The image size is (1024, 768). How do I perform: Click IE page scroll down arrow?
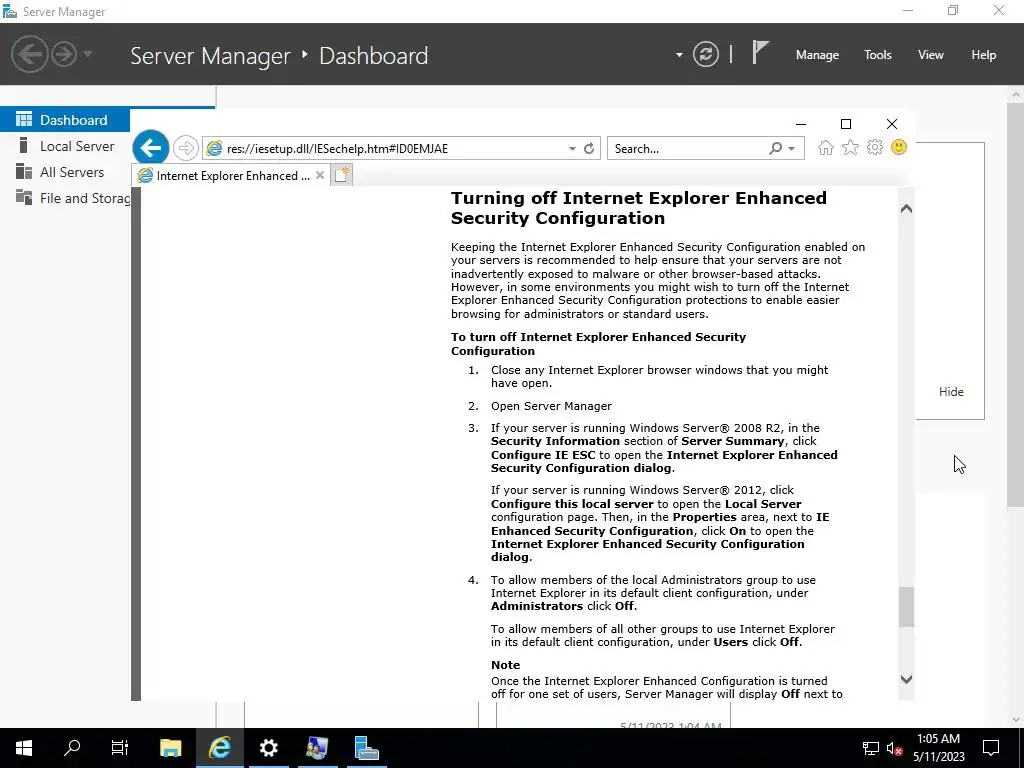906,679
